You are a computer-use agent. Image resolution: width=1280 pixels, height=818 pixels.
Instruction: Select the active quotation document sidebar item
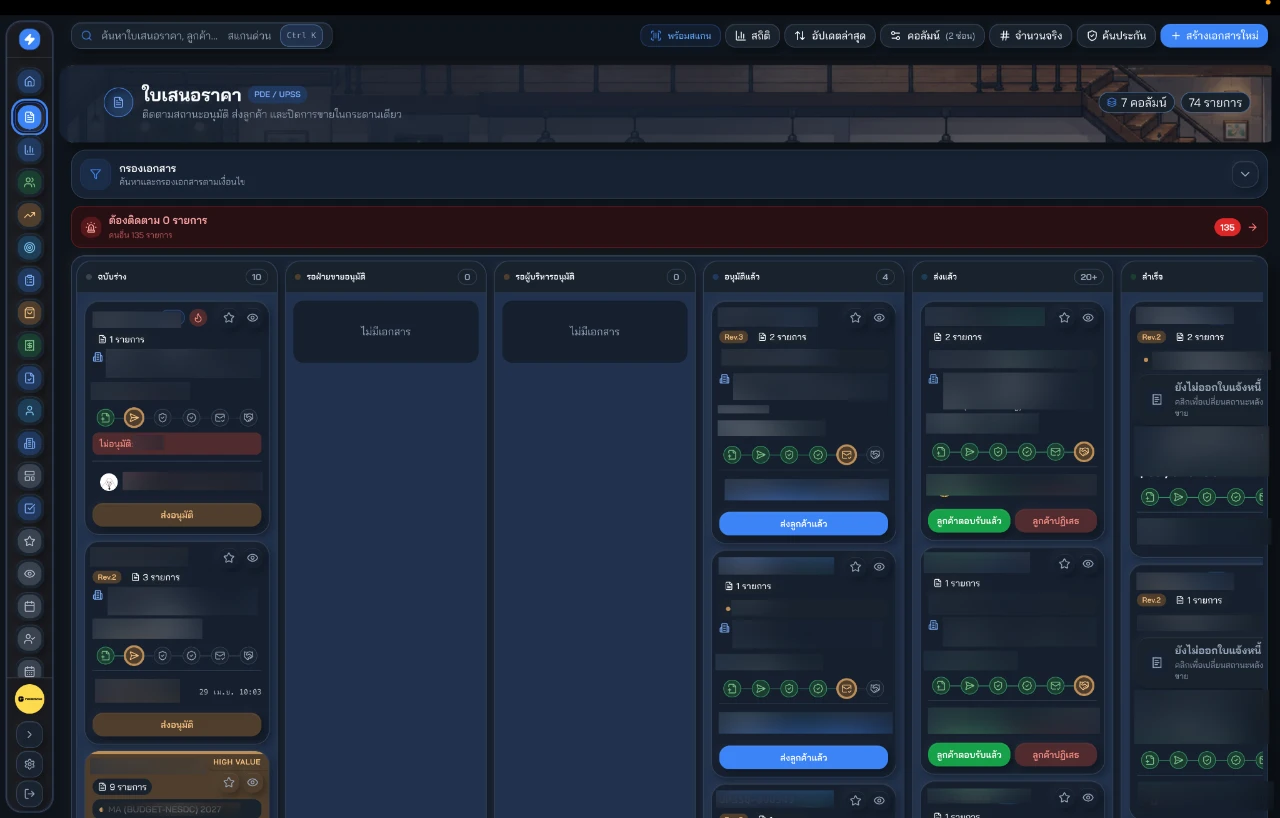pos(30,117)
